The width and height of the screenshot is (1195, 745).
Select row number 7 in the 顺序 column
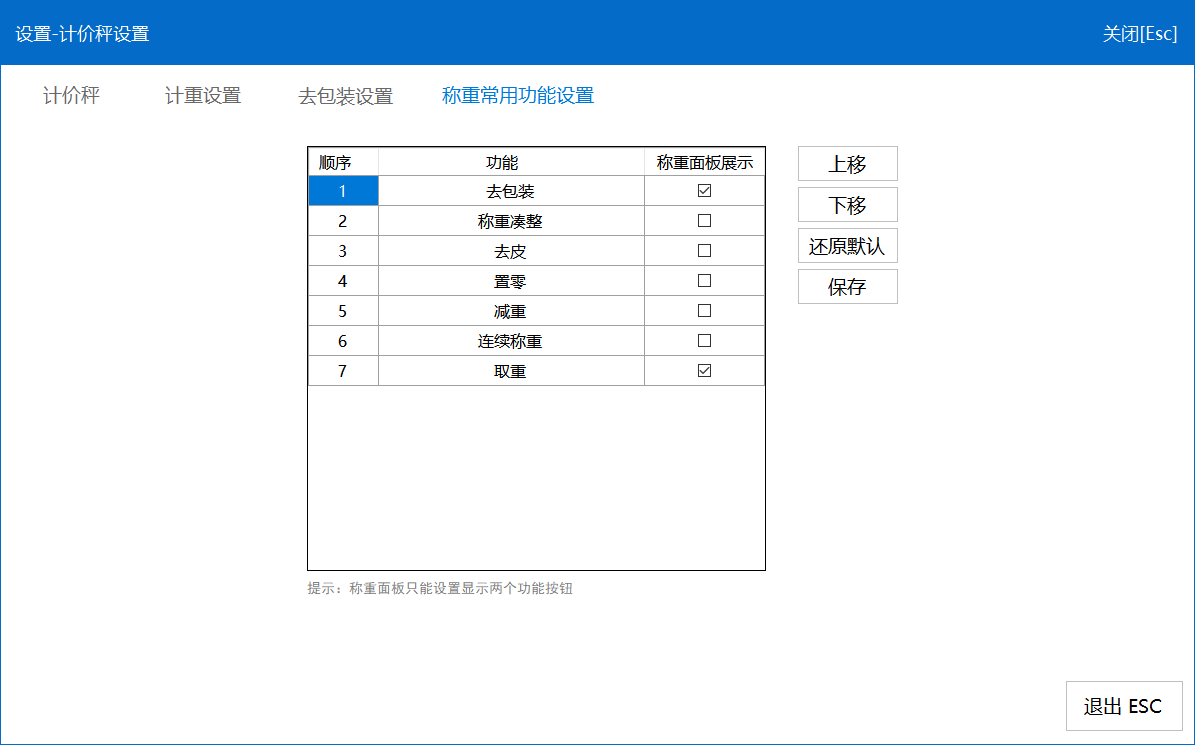(342, 371)
